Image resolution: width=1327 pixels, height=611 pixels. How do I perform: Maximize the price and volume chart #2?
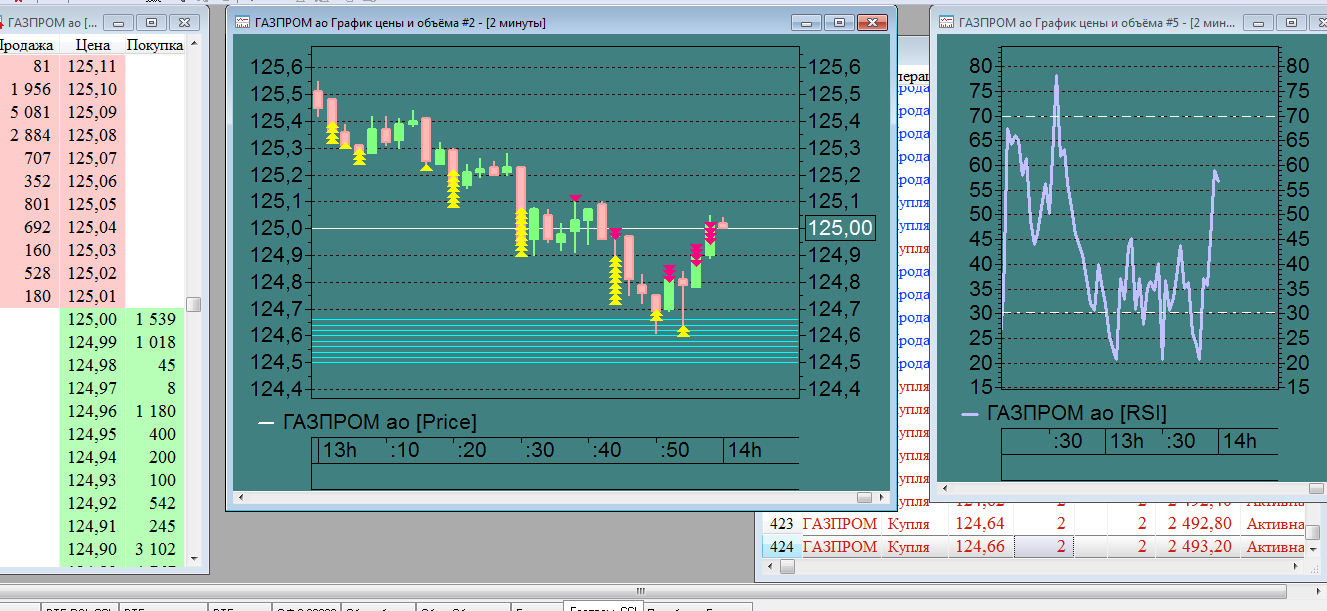(x=839, y=22)
